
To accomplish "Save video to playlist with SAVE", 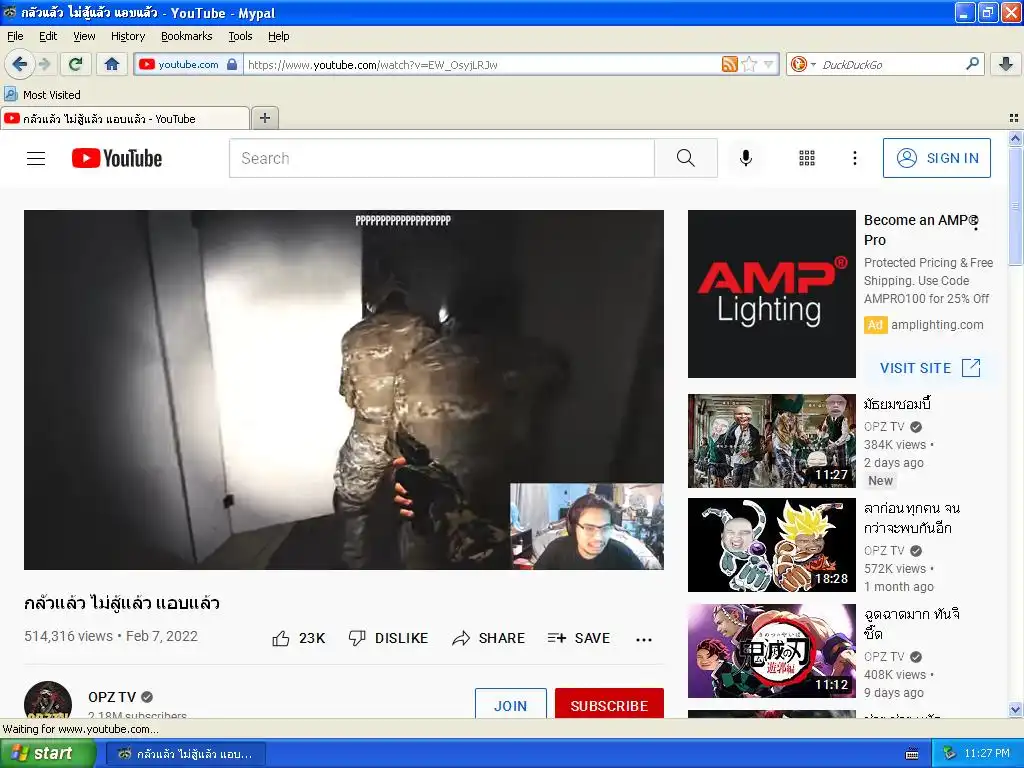I will 579,638.
